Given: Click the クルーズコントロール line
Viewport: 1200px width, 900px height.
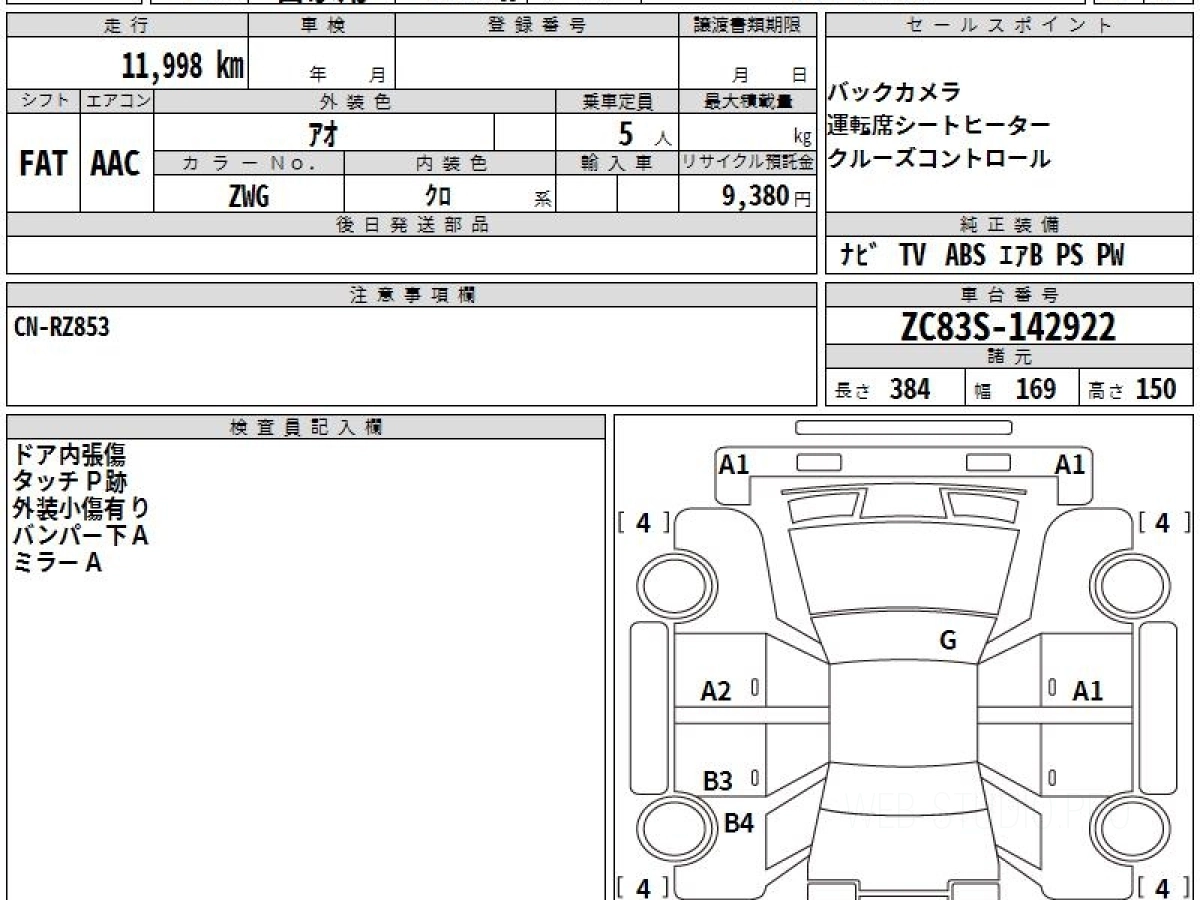Looking at the screenshot, I should [x=939, y=158].
